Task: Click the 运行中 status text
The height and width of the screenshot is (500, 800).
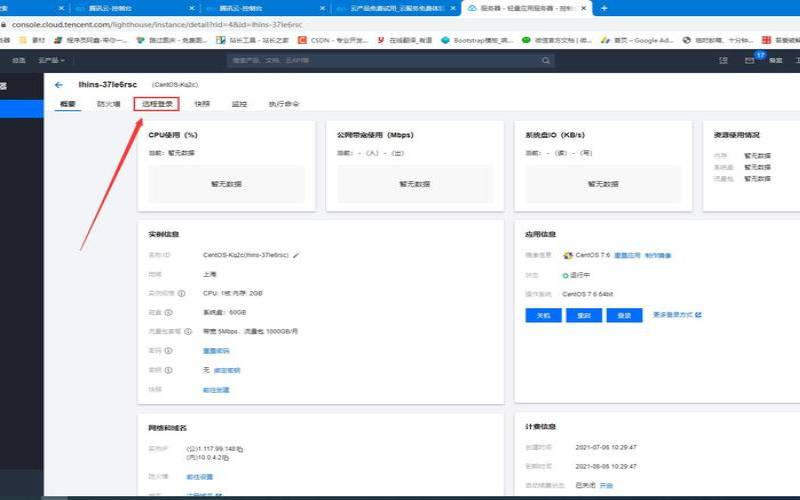Action: 580,275
